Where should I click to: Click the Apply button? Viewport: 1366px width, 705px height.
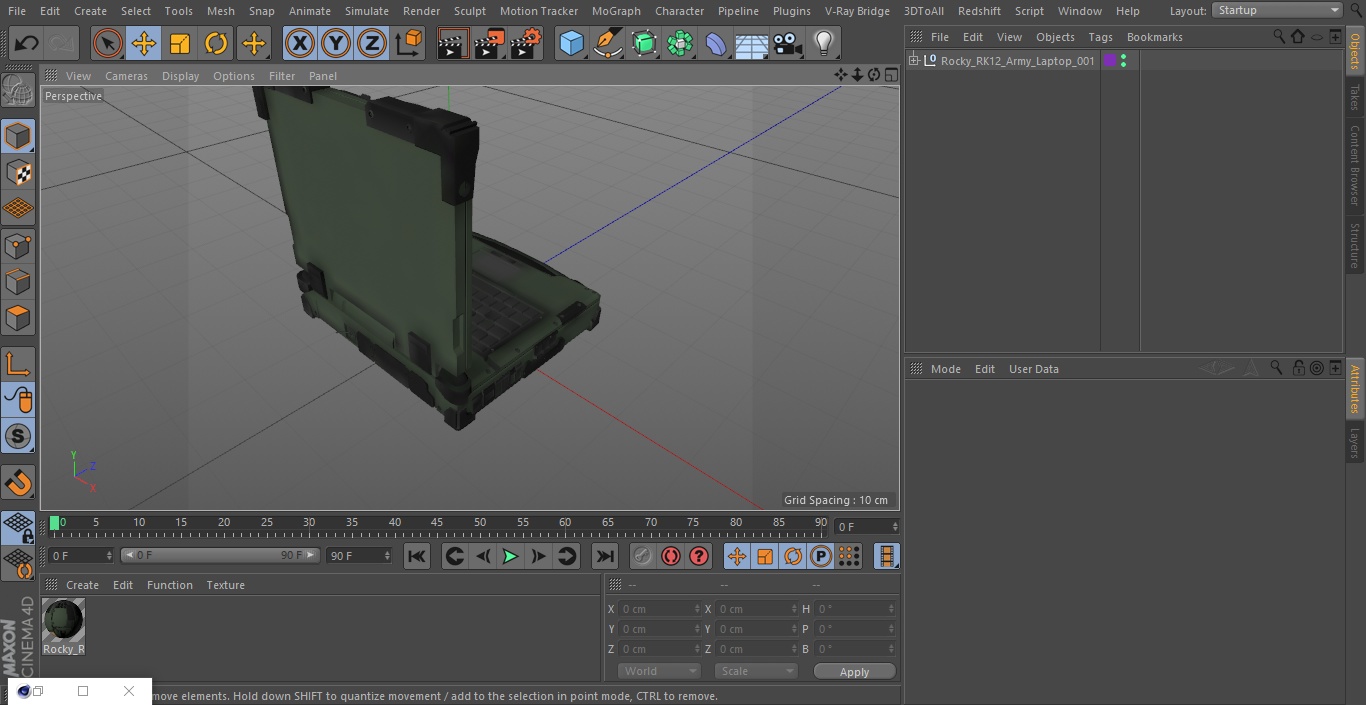(854, 672)
